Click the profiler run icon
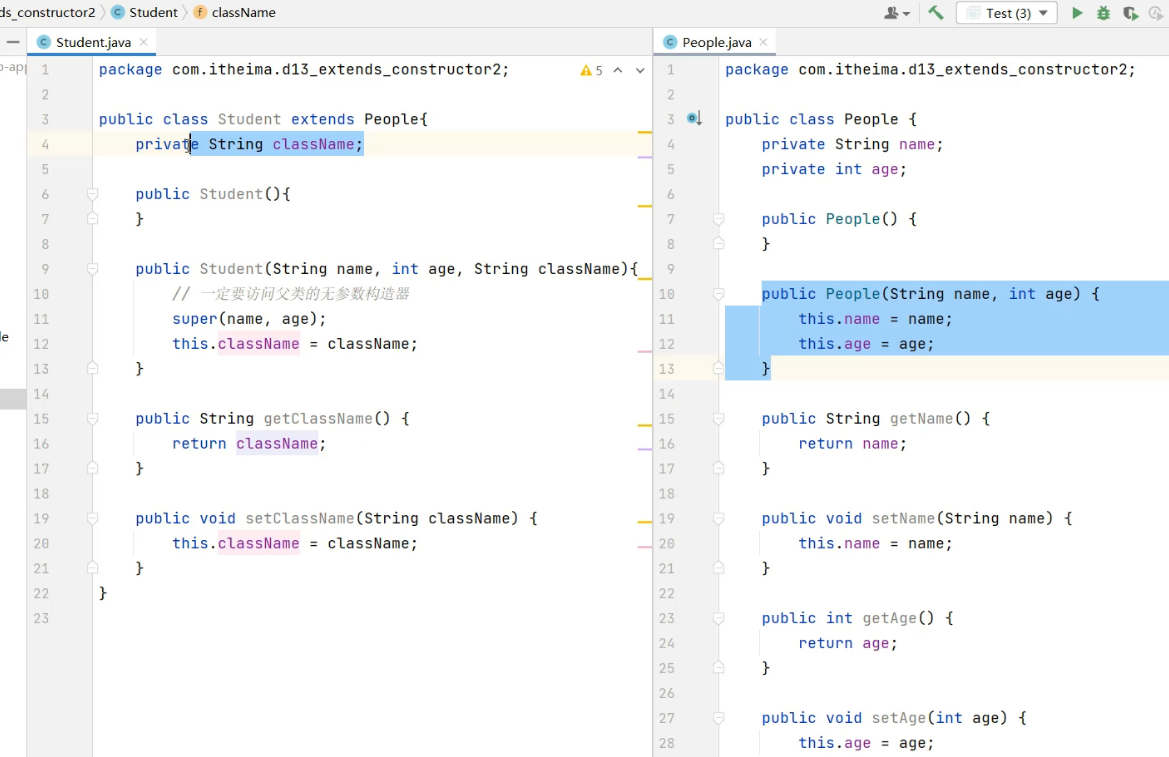This screenshot has width=1169, height=757. 1156,13
